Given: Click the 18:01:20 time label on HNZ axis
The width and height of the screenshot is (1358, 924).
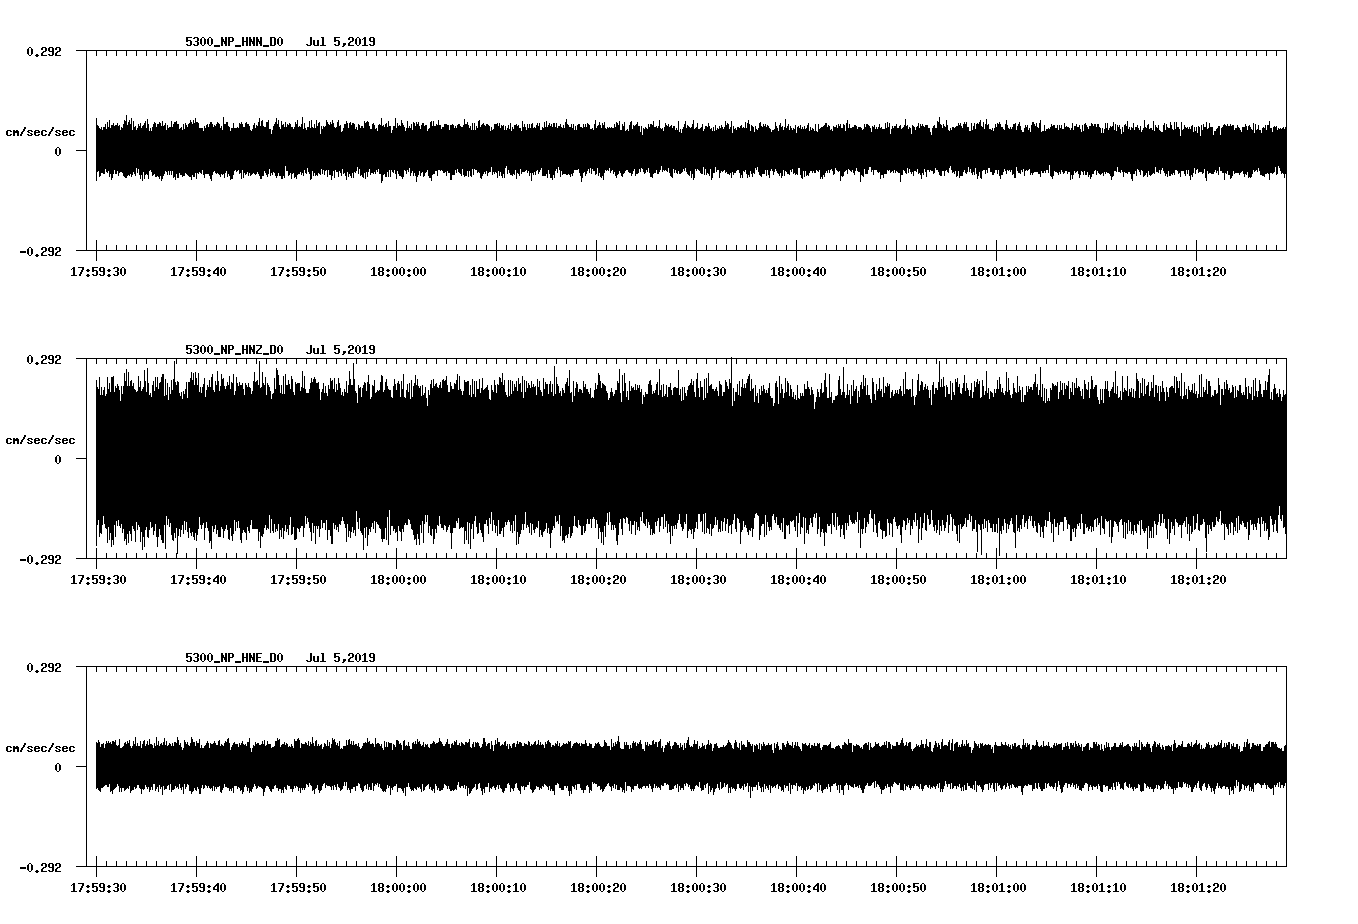Looking at the screenshot, I should [x=1198, y=580].
